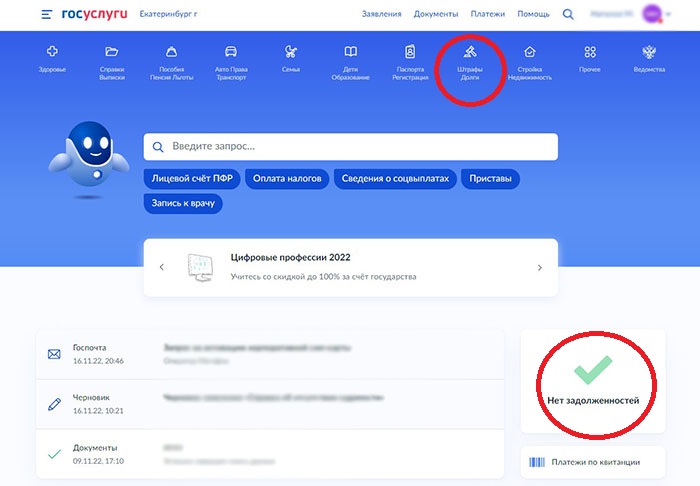Open the Стройка Недвижимость house icon
Screen dimensions: 700x486
point(529,52)
